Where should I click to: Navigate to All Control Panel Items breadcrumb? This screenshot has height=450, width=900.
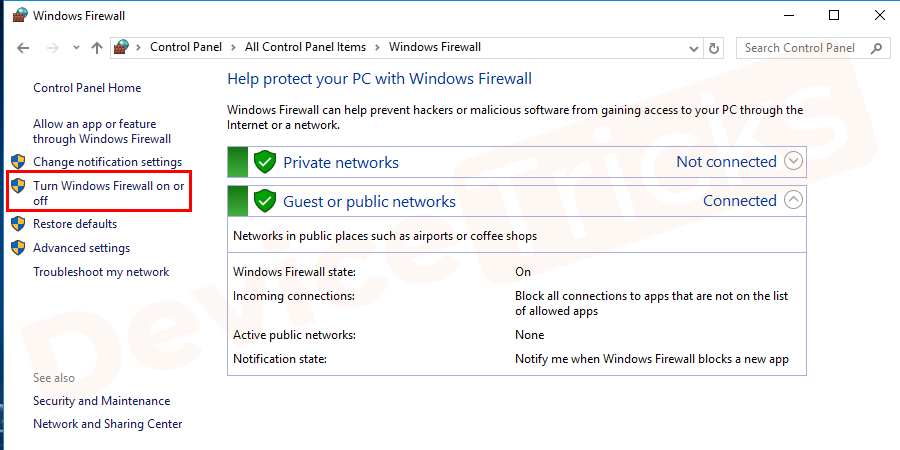pos(305,48)
